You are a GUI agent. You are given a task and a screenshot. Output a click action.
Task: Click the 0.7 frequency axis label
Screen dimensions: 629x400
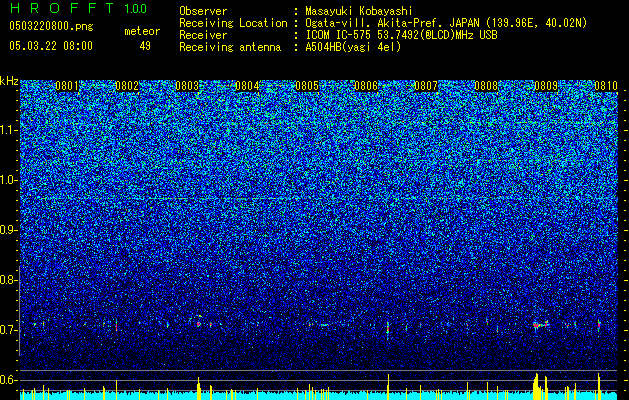tap(7, 330)
